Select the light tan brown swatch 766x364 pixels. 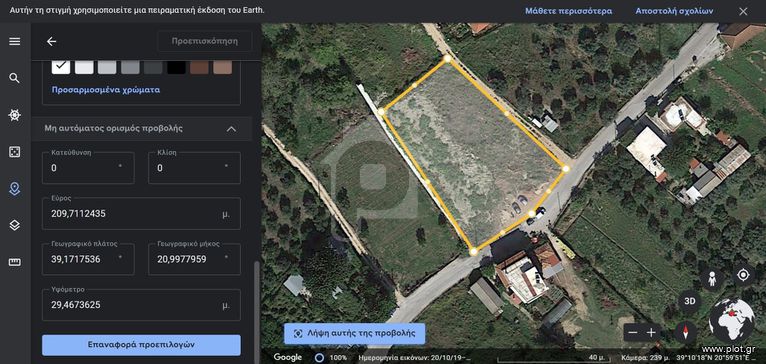222,67
